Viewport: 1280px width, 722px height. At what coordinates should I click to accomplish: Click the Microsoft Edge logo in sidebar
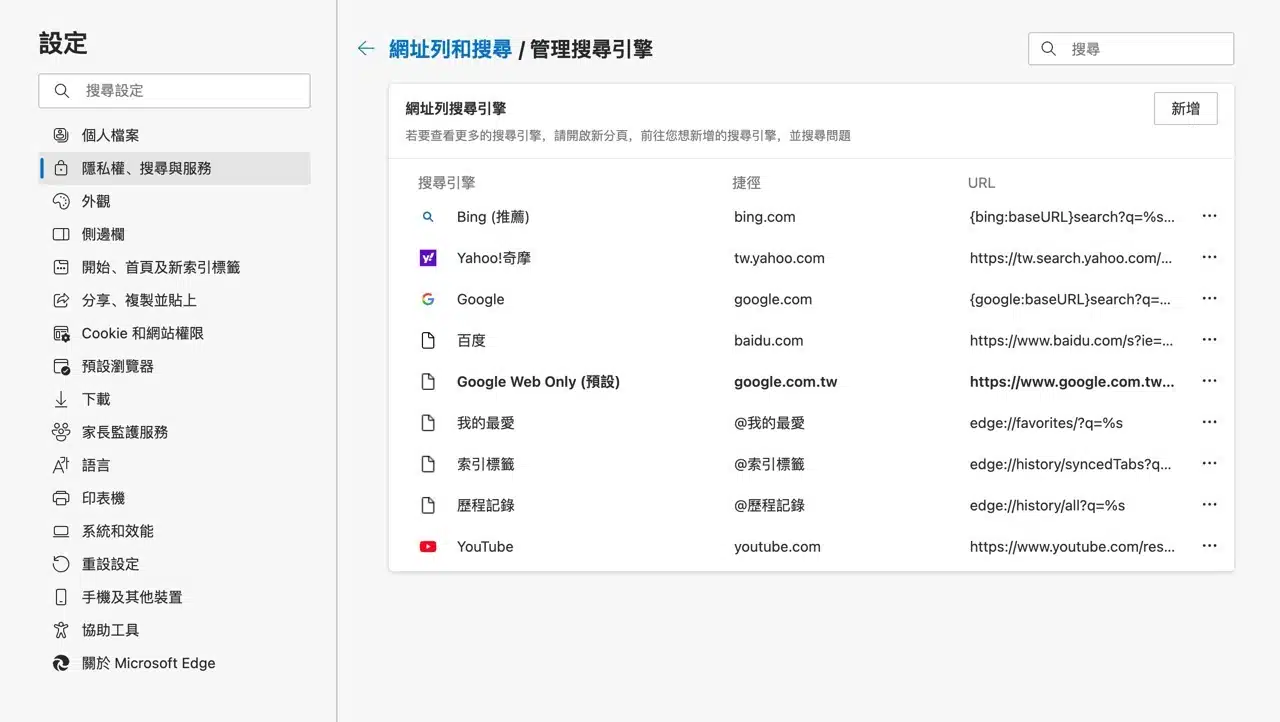click(x=61, y=663)
